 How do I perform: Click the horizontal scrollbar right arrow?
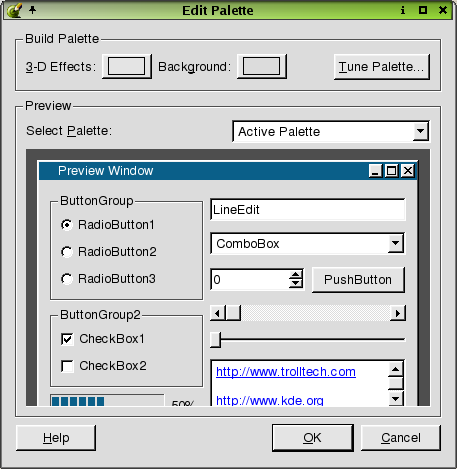398,313
